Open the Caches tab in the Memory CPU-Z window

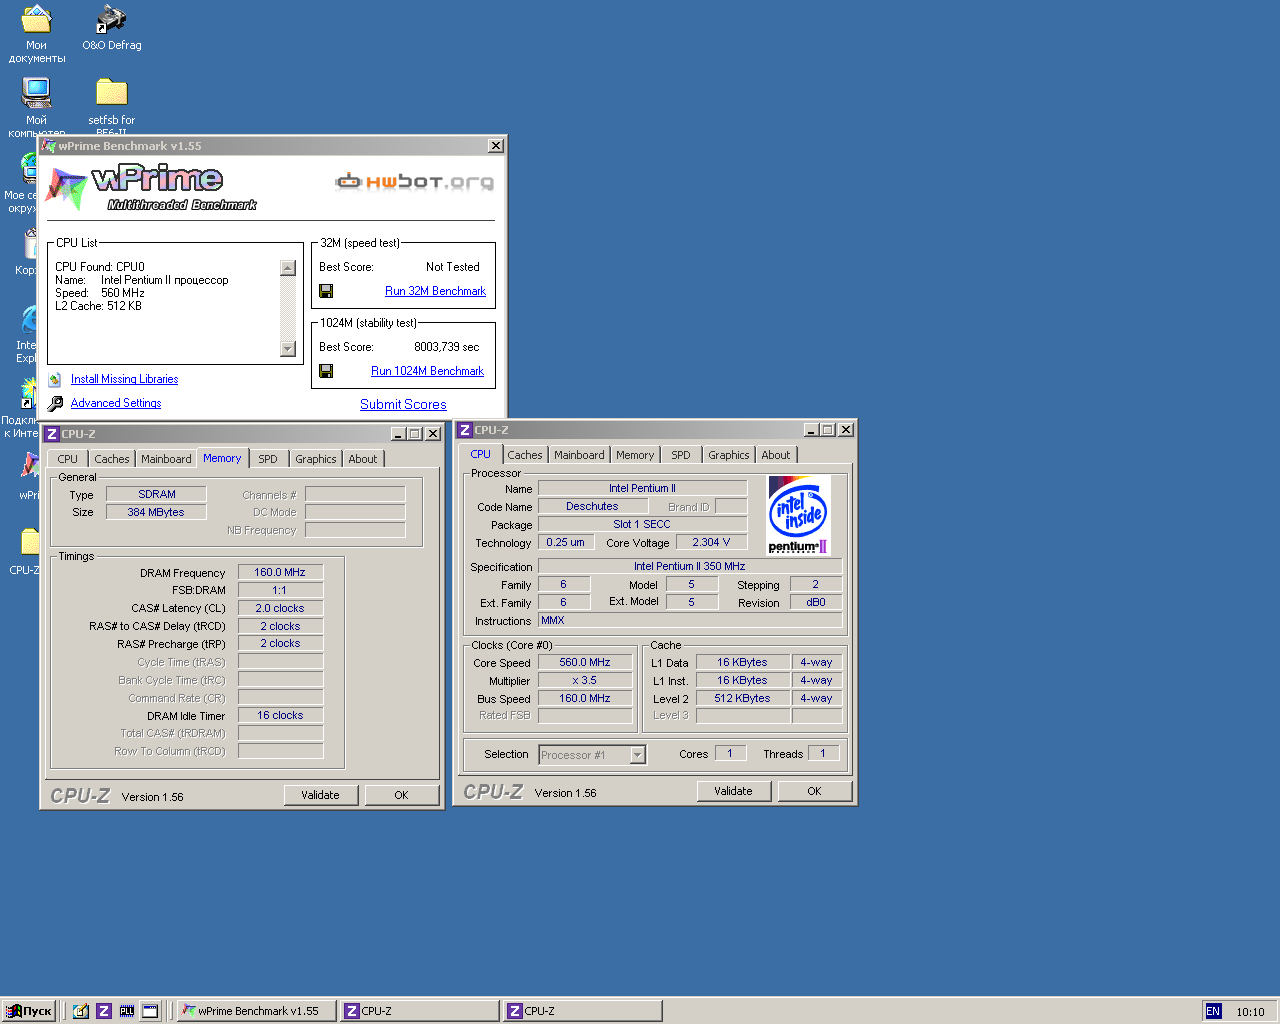click(x=112, y=459)
